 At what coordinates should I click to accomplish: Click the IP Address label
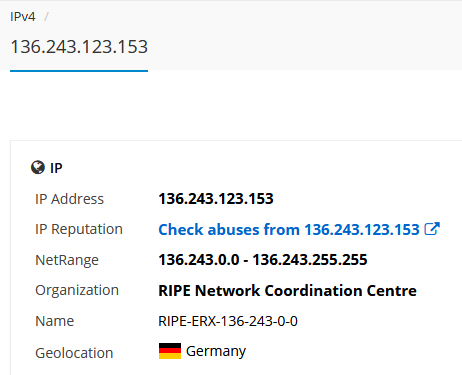click(70, 199)
